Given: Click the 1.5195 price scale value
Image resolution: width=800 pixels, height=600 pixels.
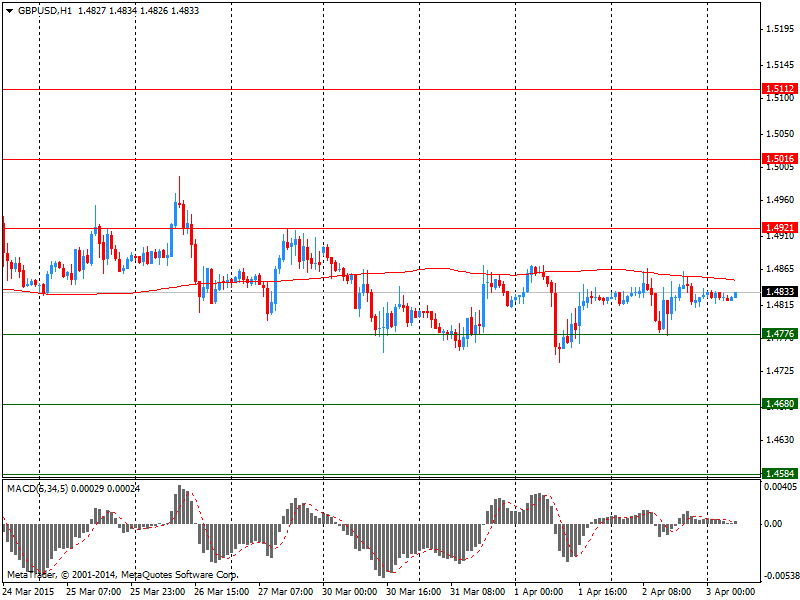Looking at the screenshot, I should (x=780, y=29).
